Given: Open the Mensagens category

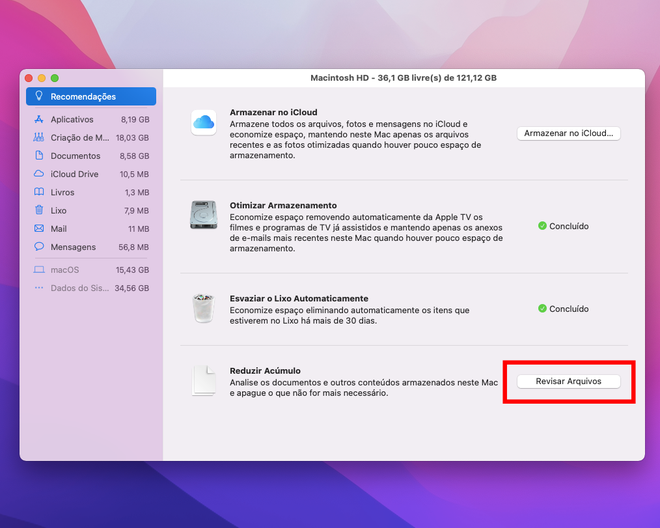Looking at the screenshot, I should (91, 247).
